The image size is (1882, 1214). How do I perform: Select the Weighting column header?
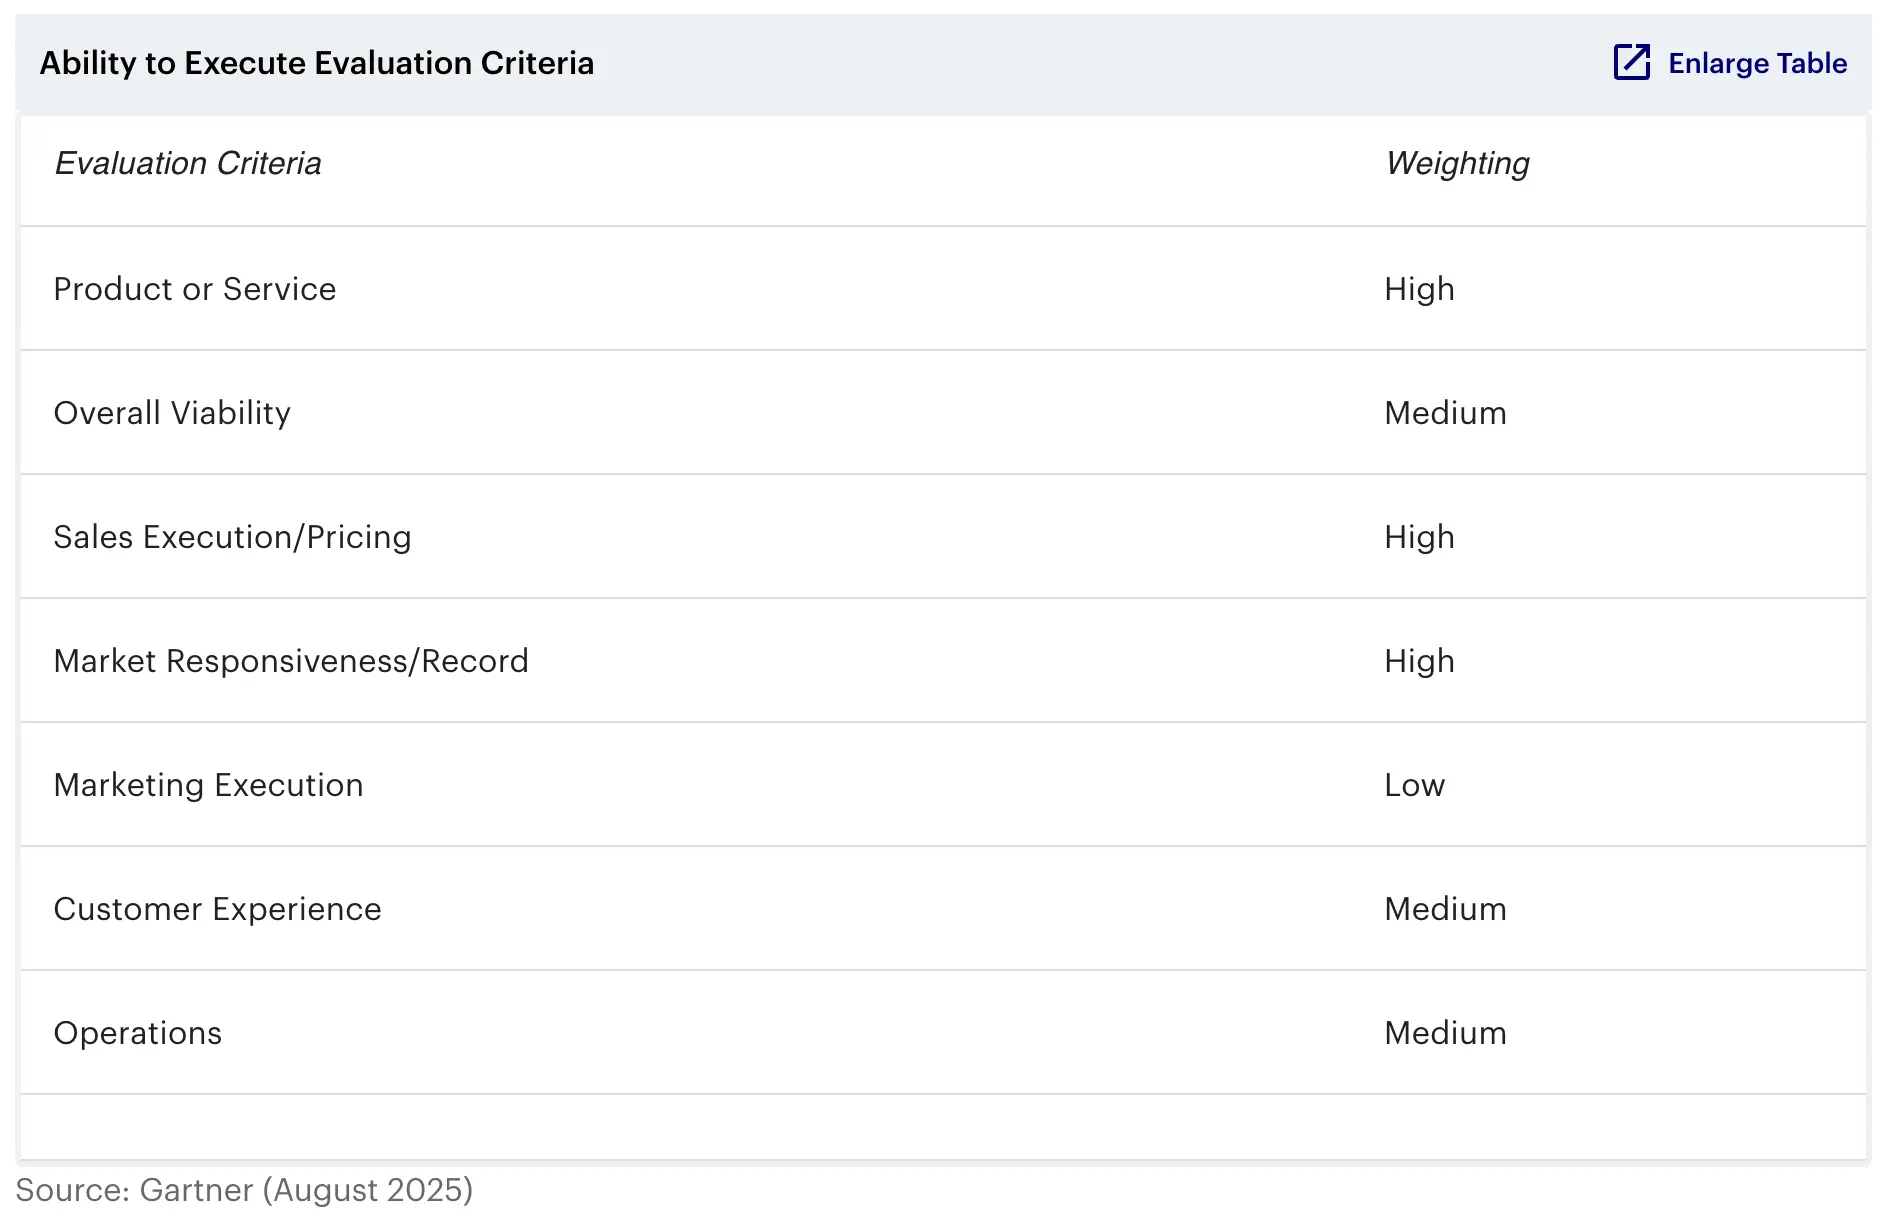tap(1457, 163)
